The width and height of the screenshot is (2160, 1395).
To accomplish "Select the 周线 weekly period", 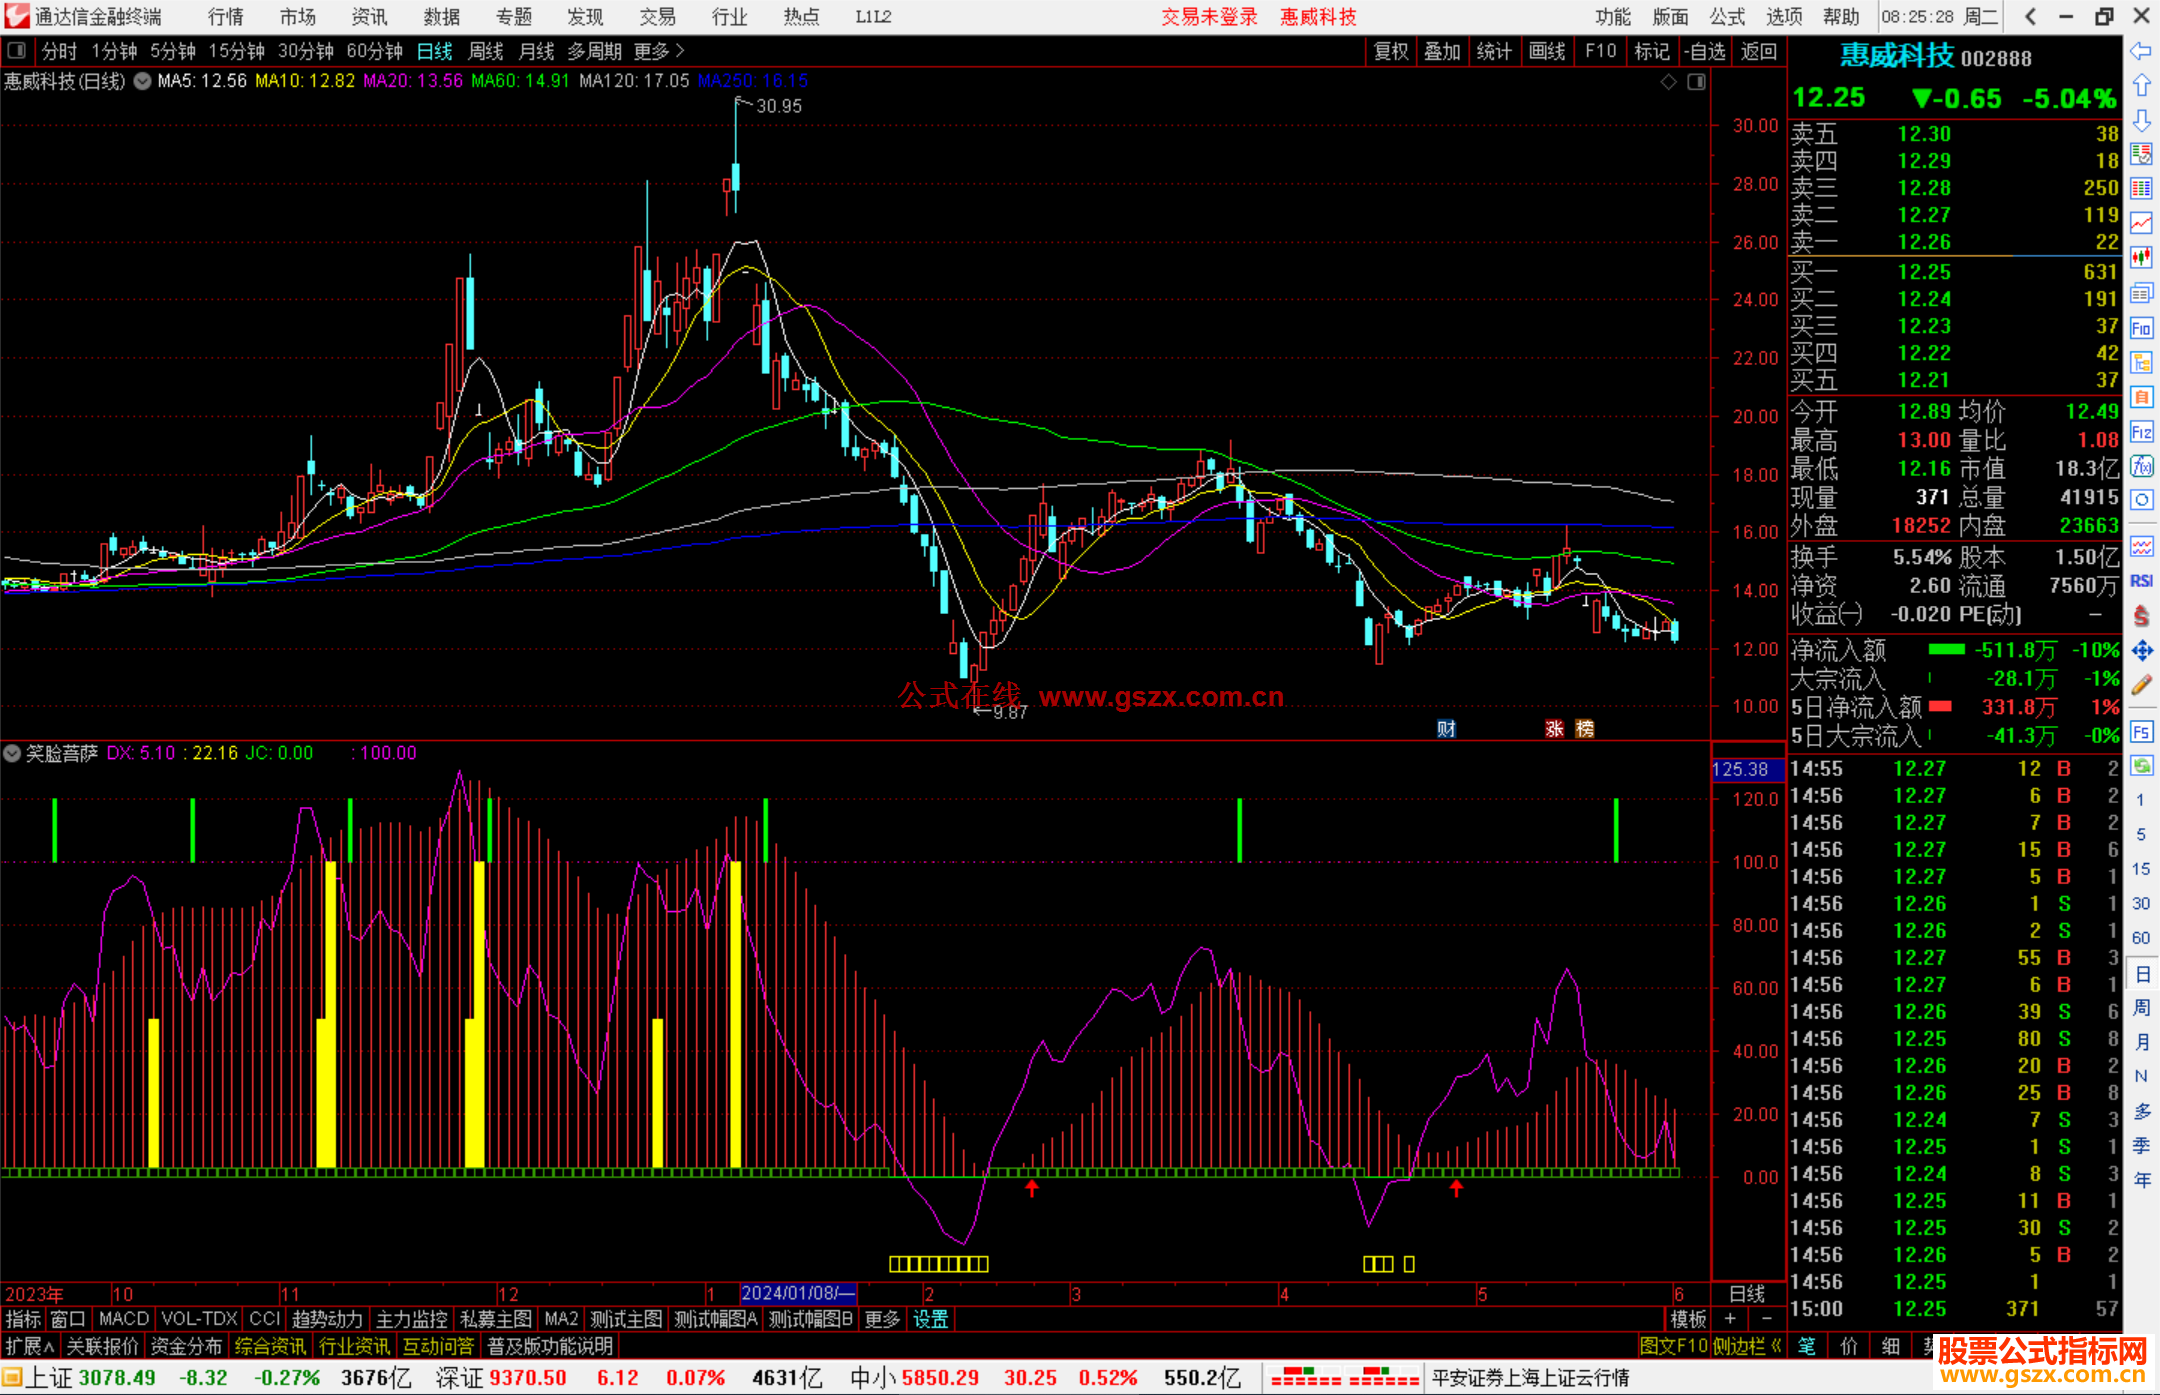I will pos(486,51).
